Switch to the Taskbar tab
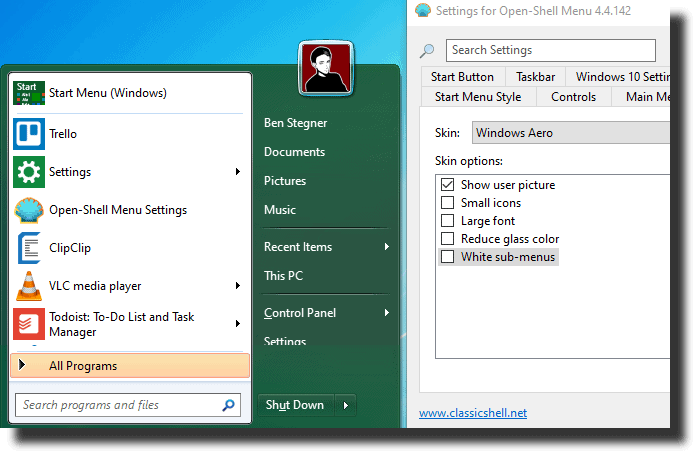This screenshot has width=693, height=451. [x=535, y=77]
